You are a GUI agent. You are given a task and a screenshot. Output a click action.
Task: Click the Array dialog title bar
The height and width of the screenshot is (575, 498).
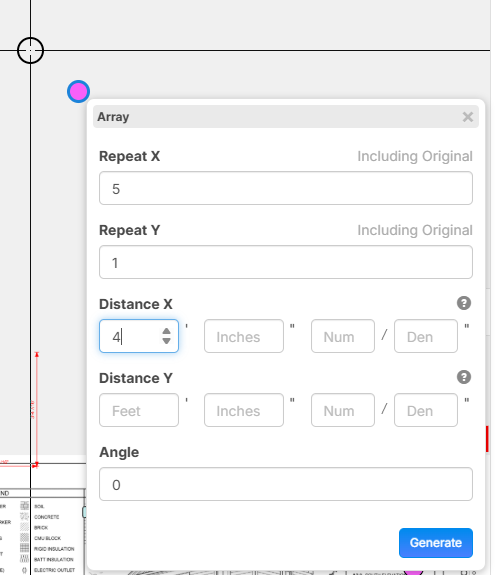tap(286, 117)
